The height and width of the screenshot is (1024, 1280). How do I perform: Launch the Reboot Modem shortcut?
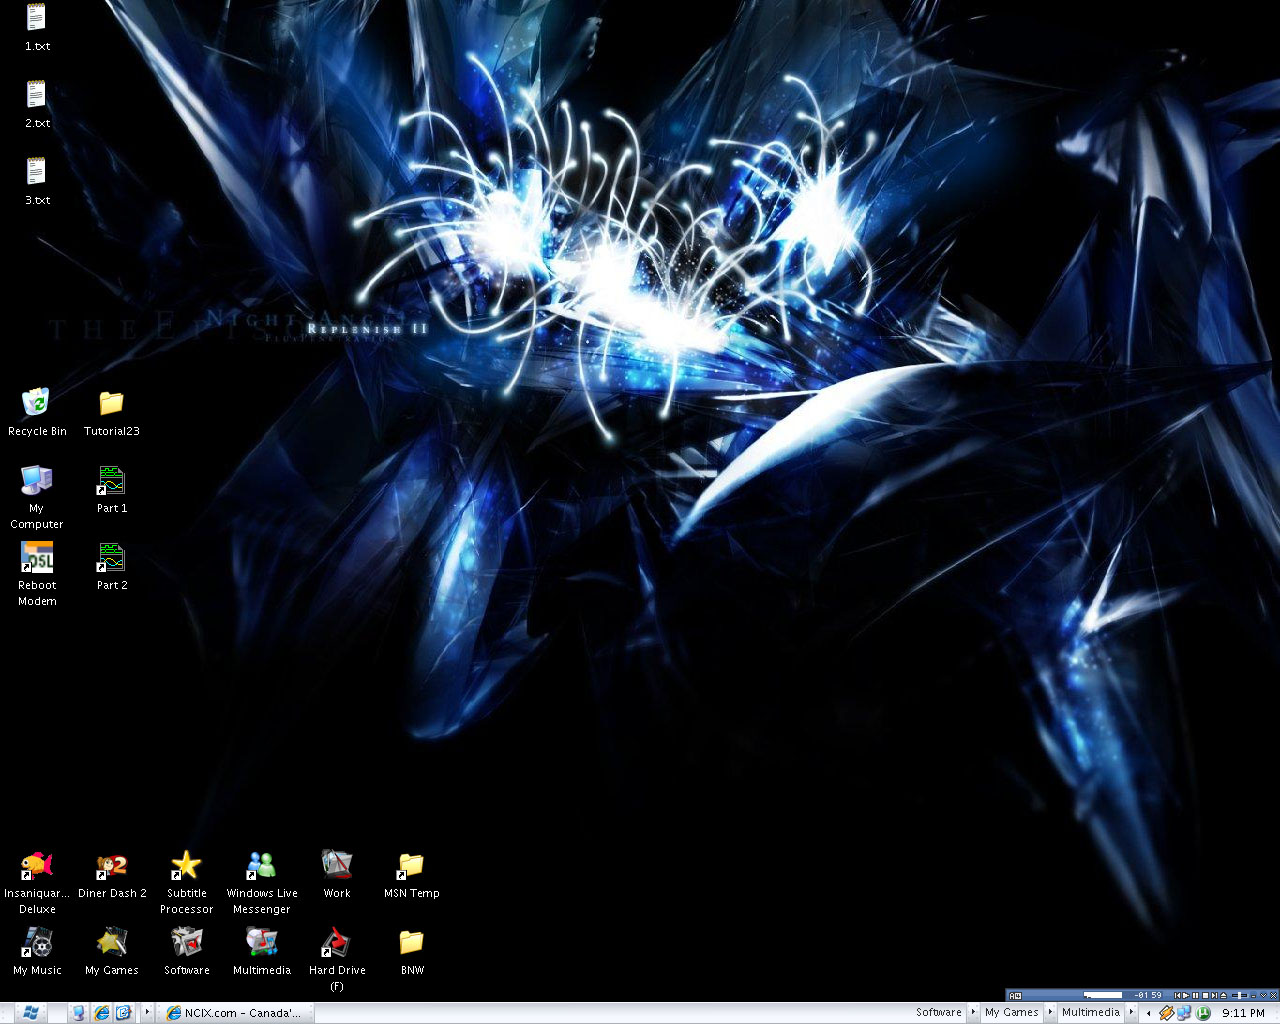pos(37,574)
